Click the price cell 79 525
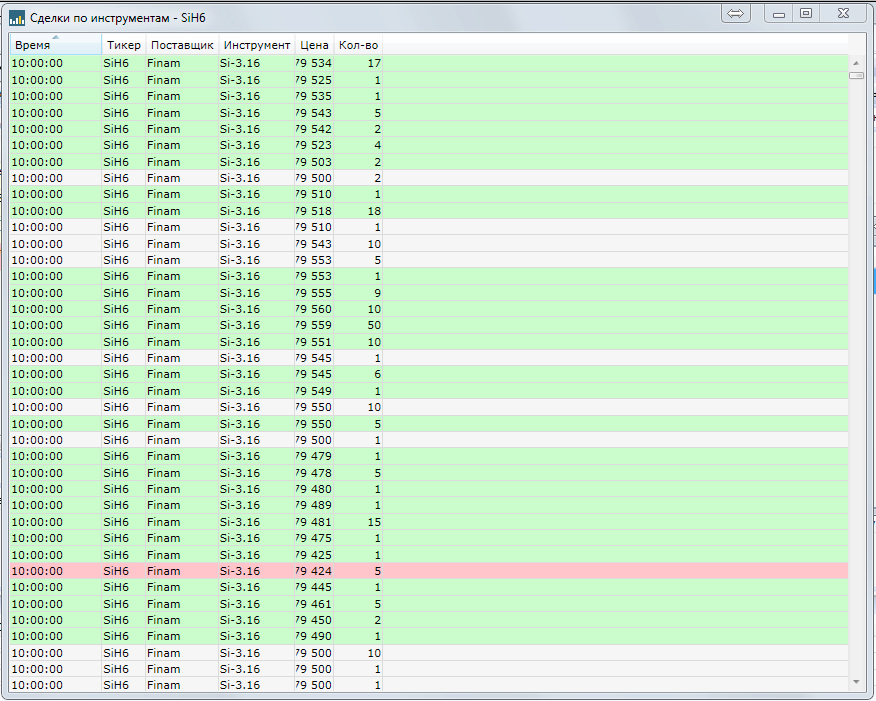Viewport: 876px width, 701px height. click(313, 80)
